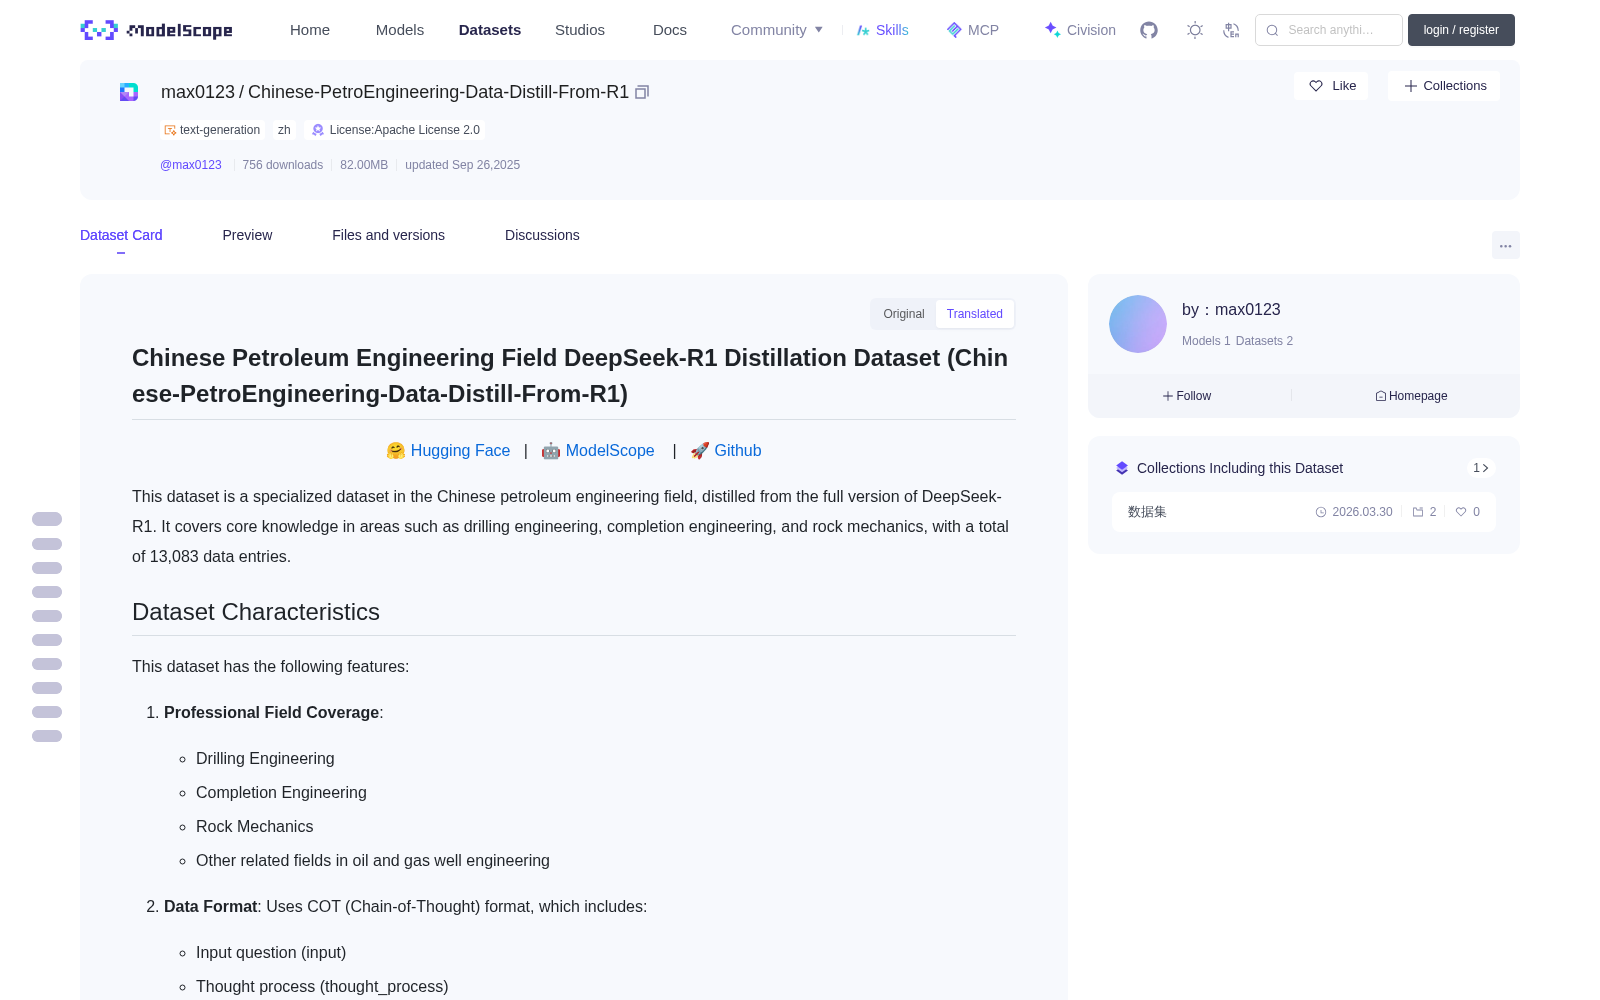Click max0123 in the dataset path
Image resolution: width=1600 pixels, height=1000 pixels.
[198, 92]
